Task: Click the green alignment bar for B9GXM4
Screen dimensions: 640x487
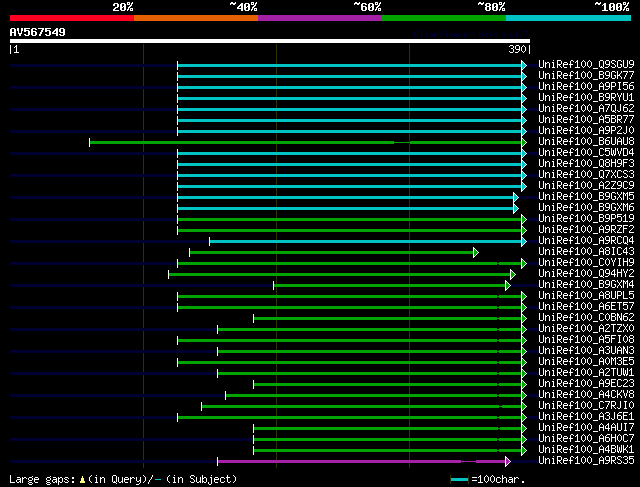Action: click(x=389, y=286)
